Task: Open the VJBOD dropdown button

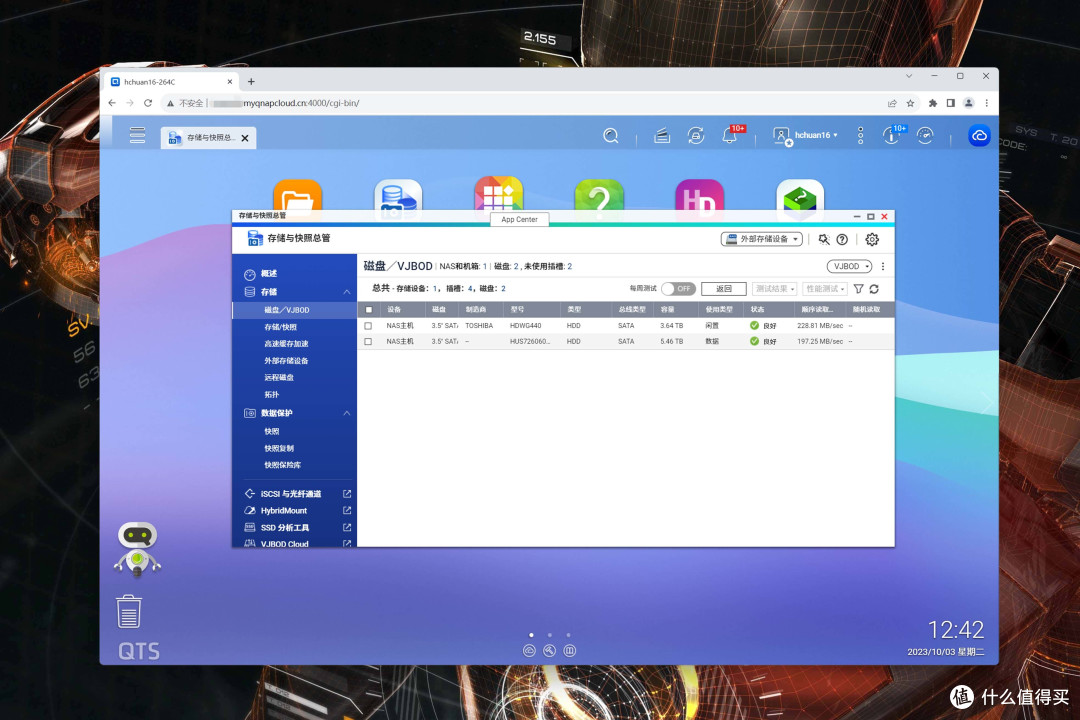Action: click(849, 266)
